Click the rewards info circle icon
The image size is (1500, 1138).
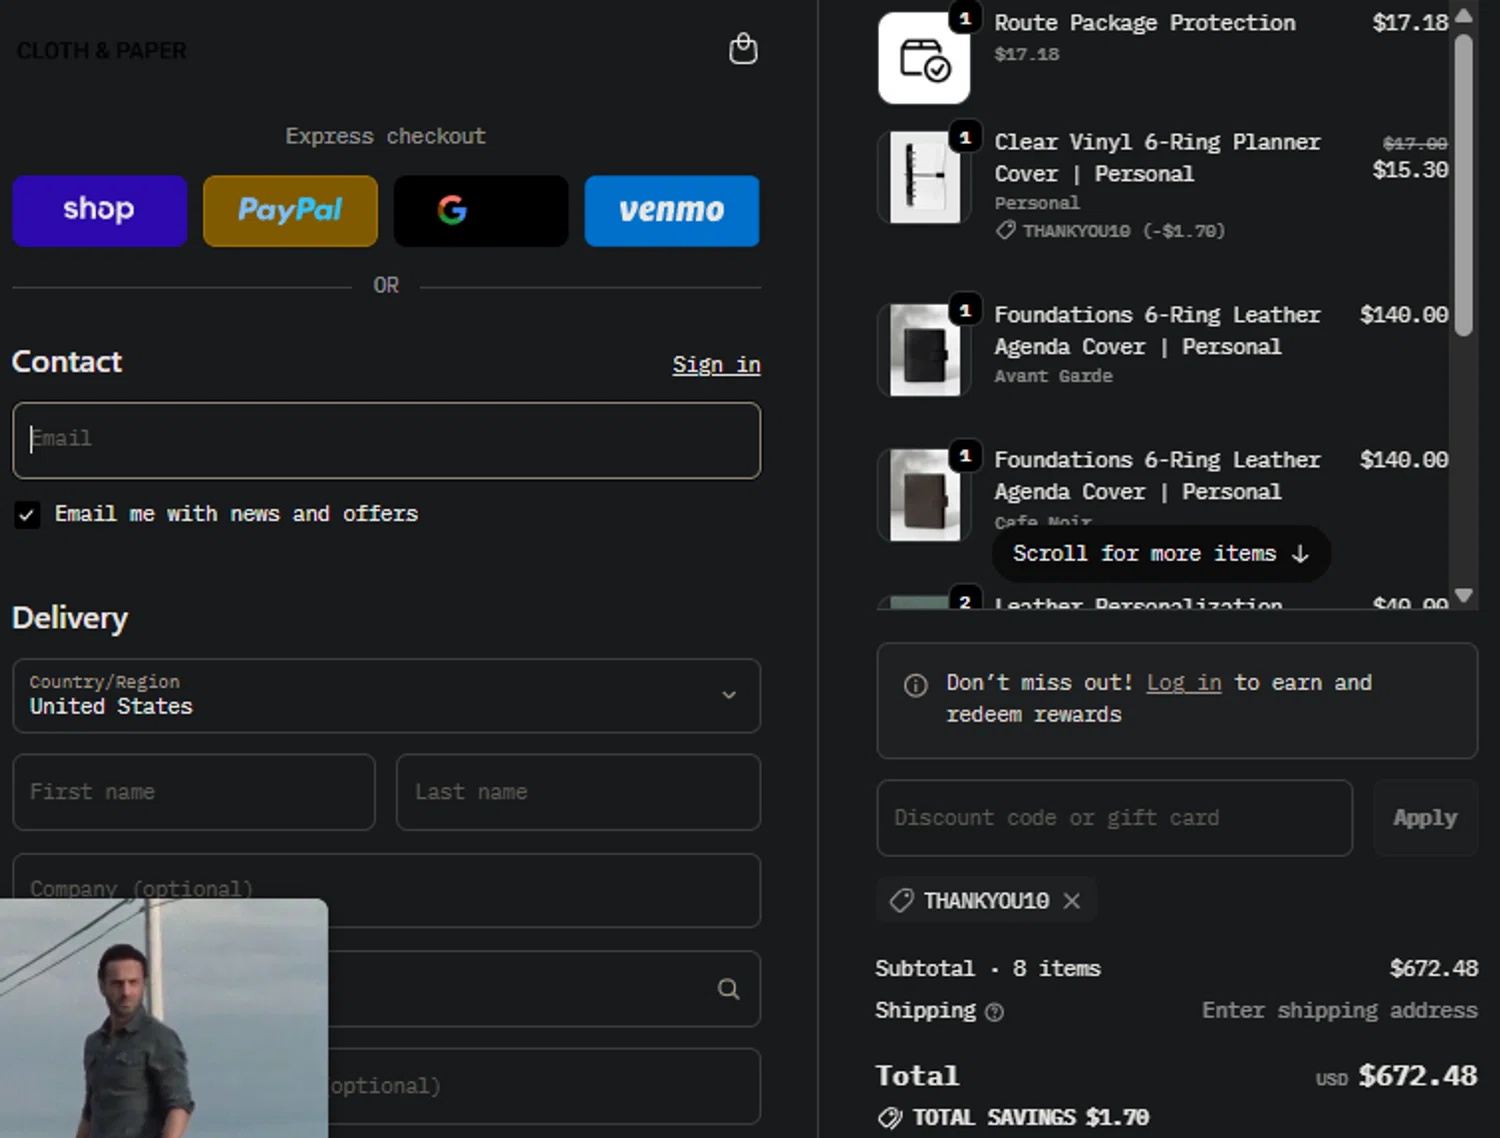[915, 685]
